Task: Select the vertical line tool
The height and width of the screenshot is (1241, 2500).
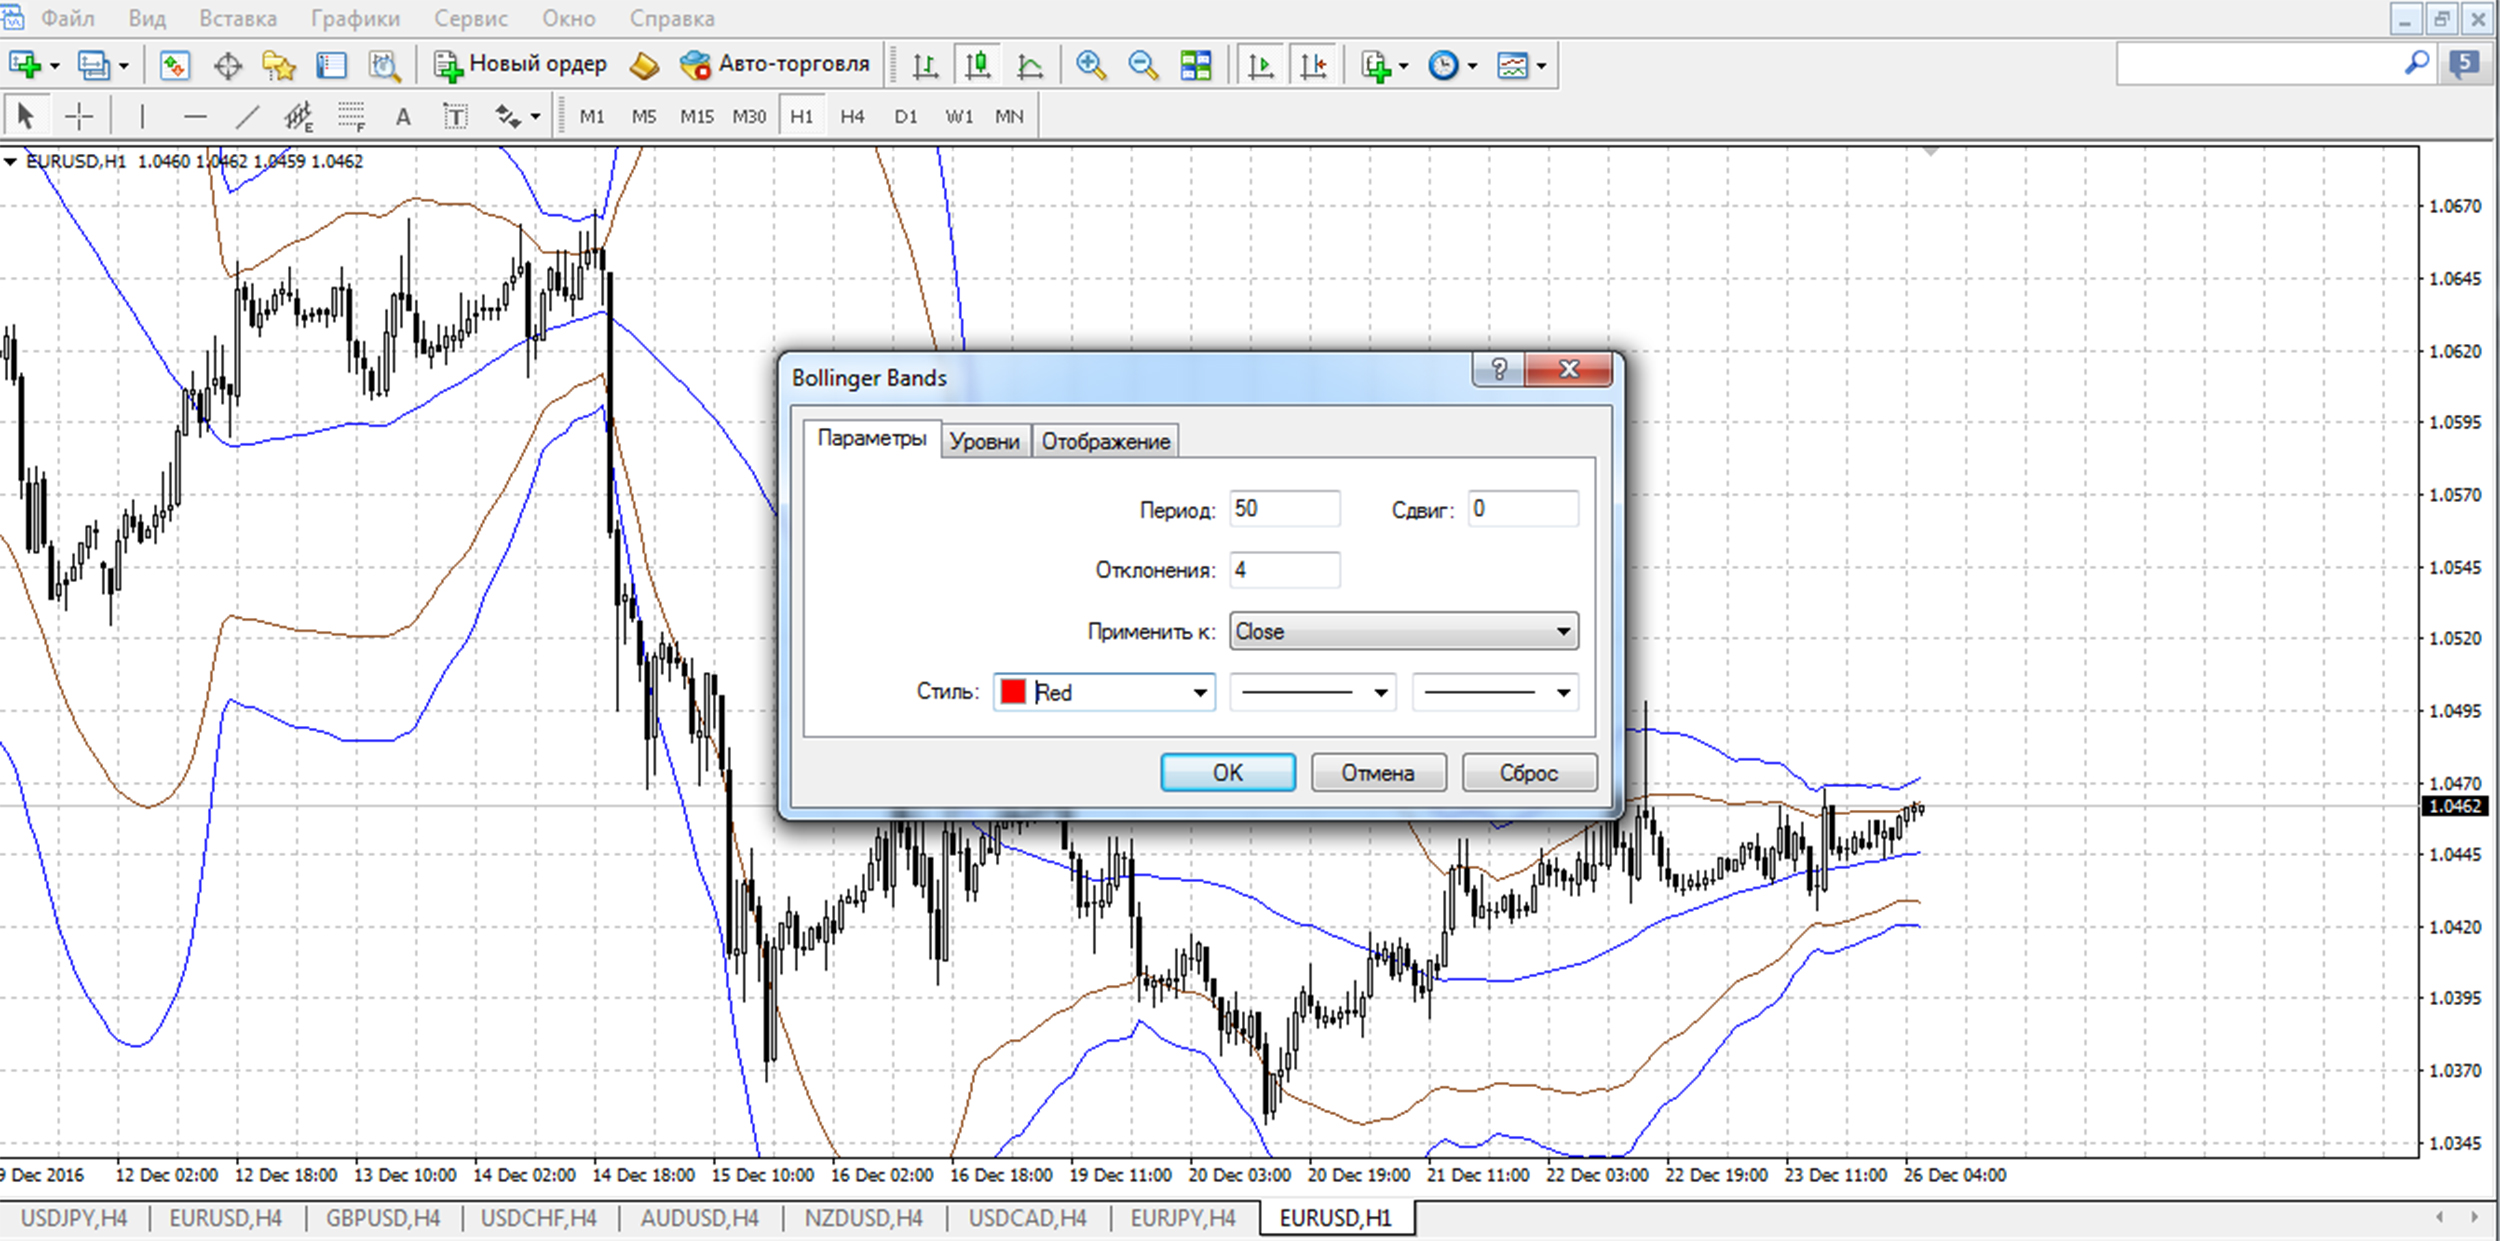Action: 142,117
